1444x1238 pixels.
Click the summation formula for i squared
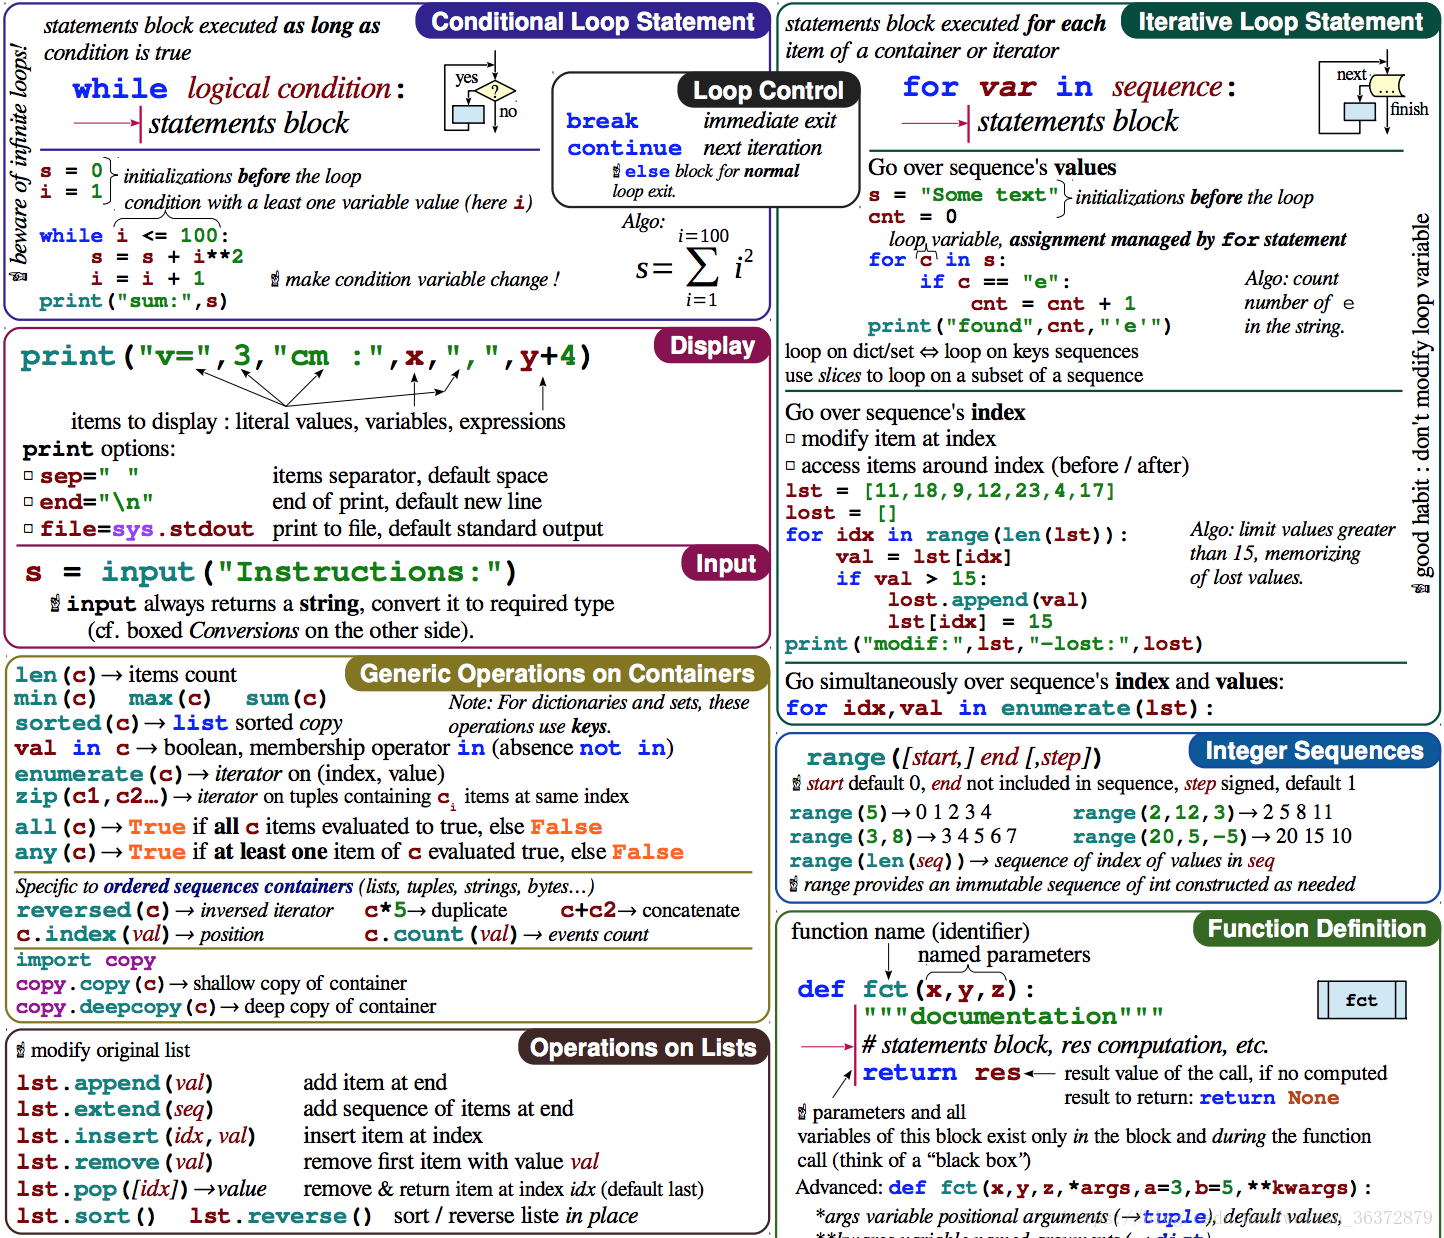pos(694,267)
